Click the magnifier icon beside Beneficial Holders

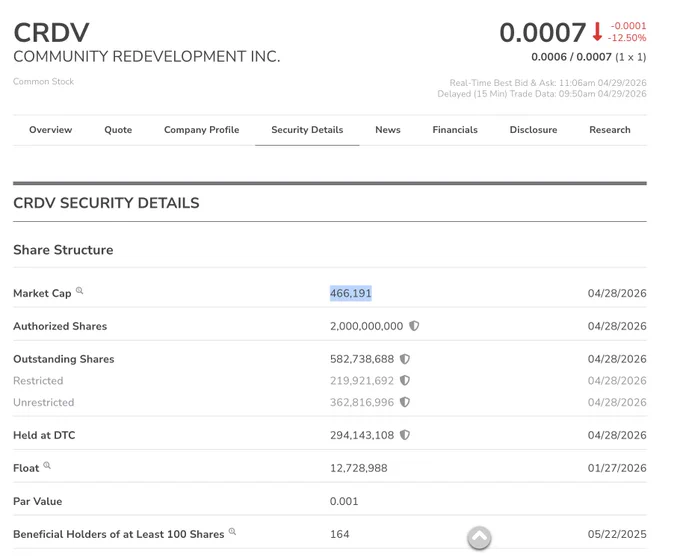point(232,531)
